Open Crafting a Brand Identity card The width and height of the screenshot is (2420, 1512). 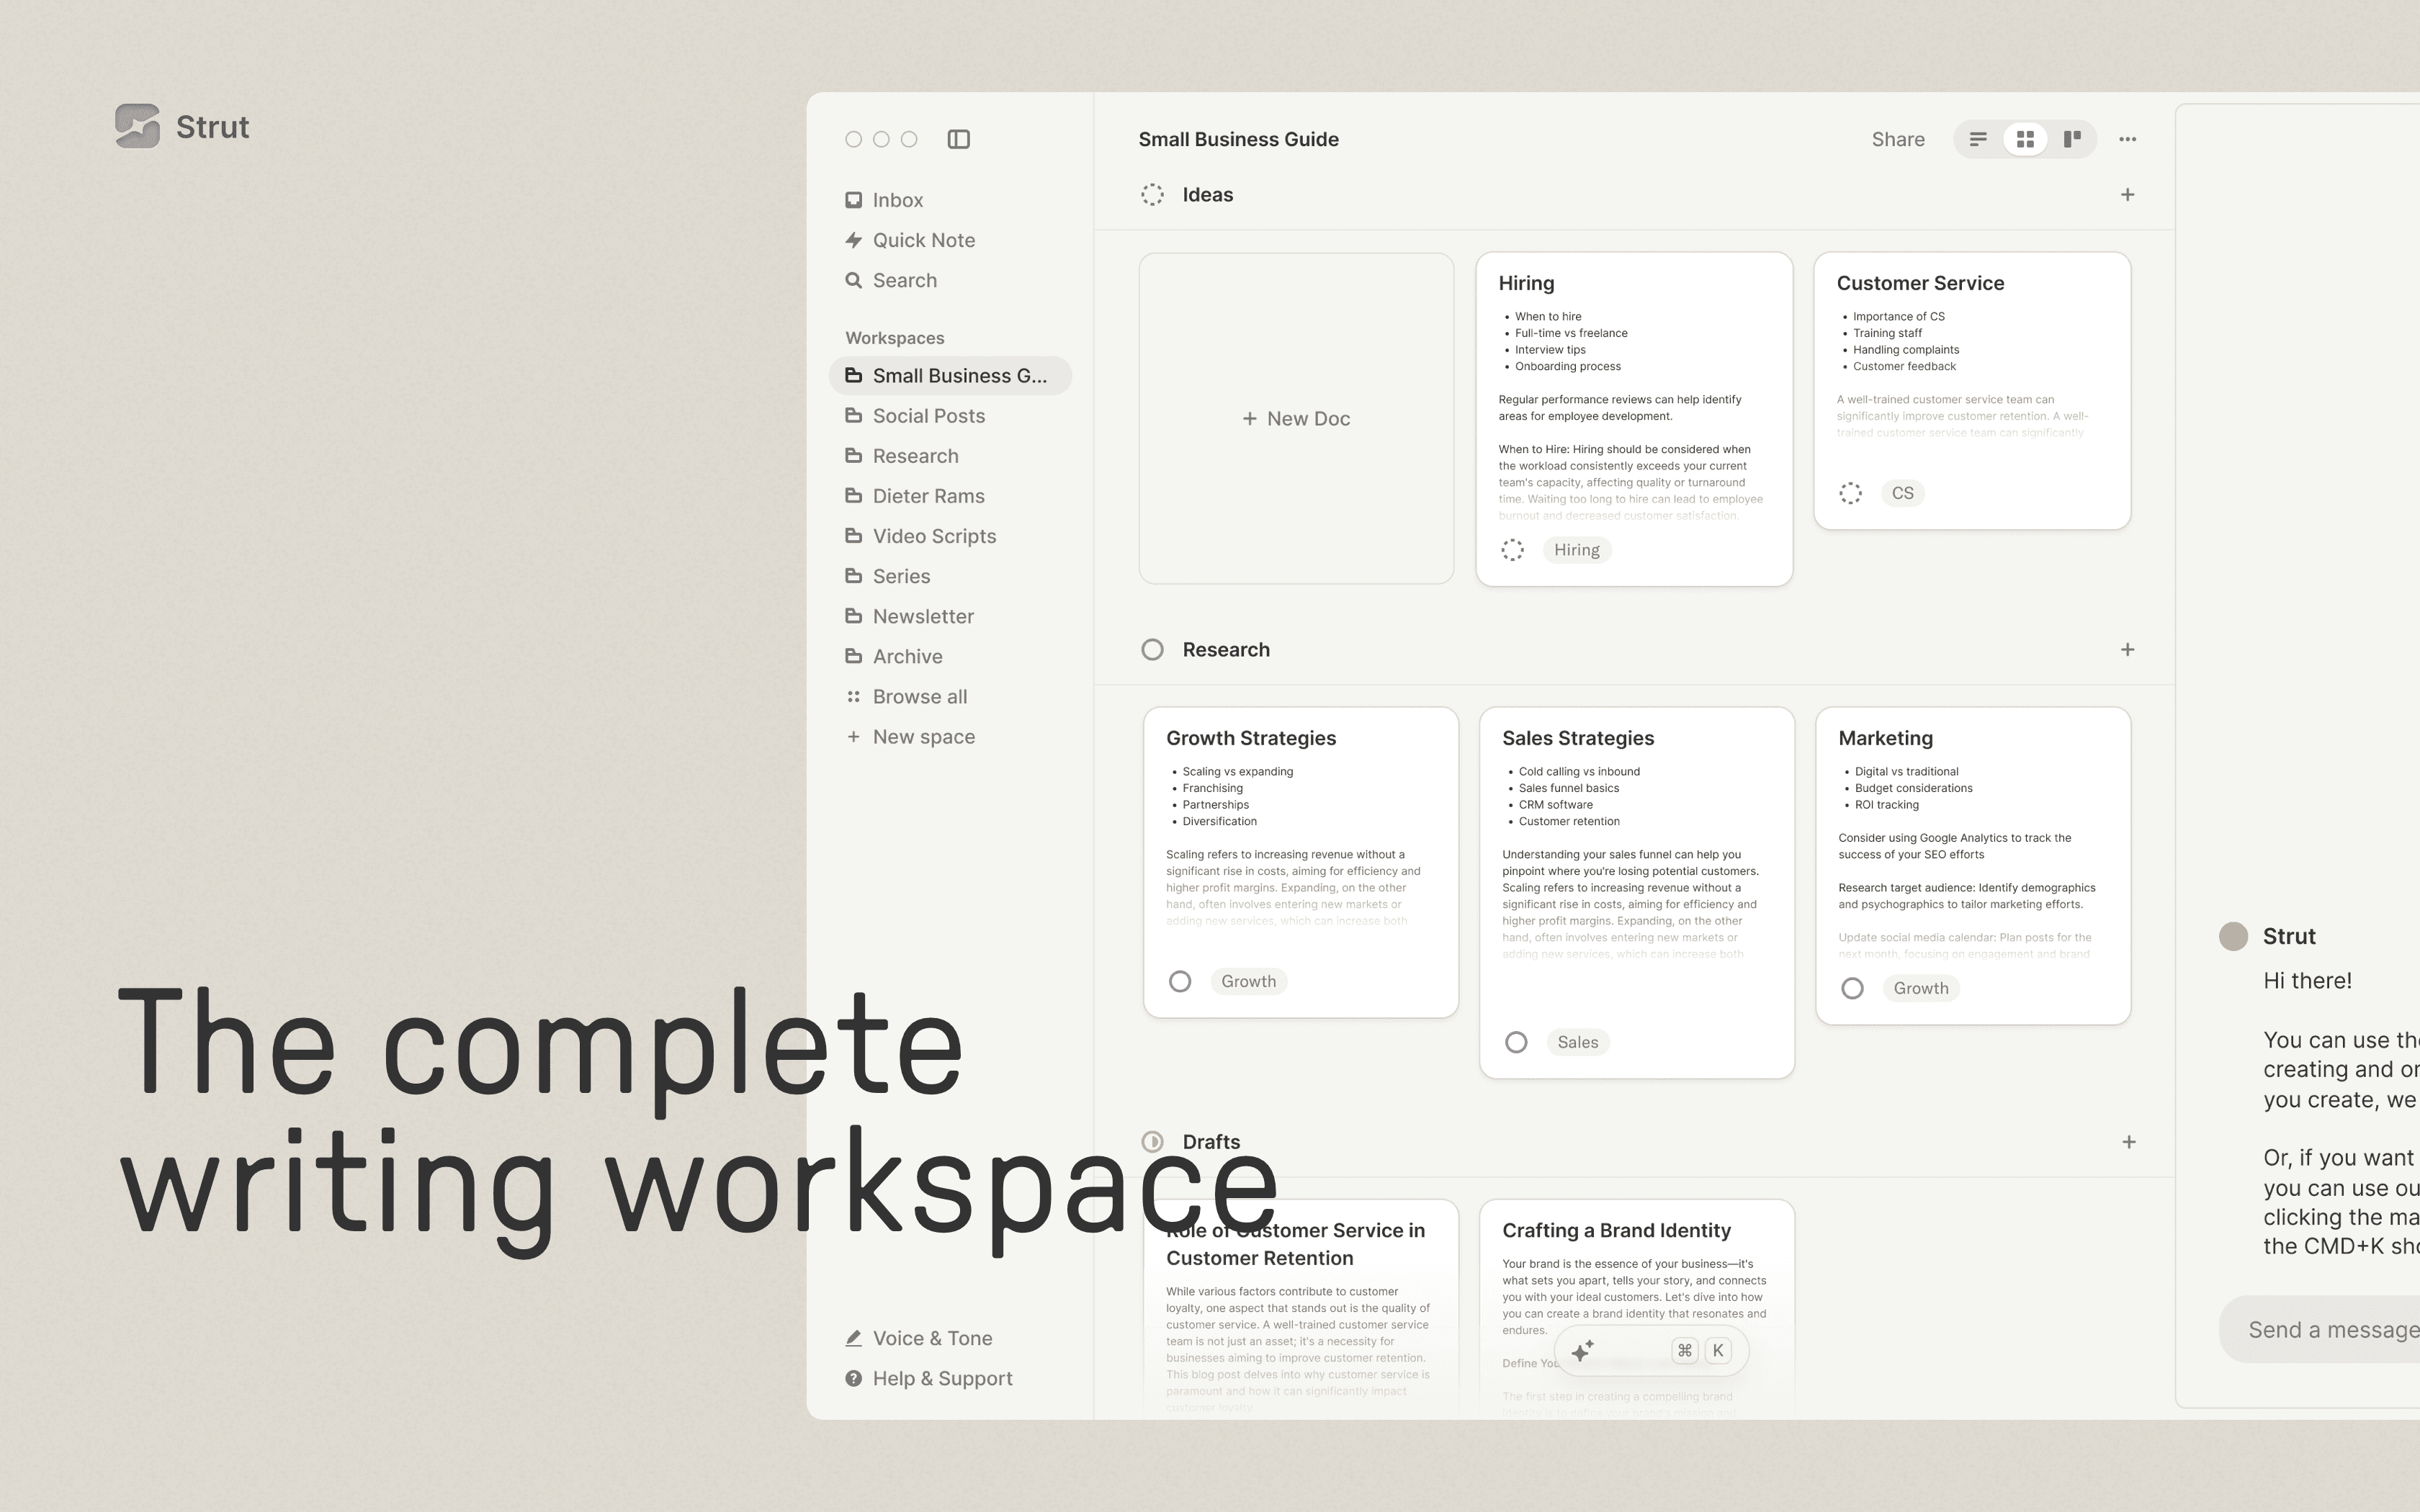[x=1637, y=1309]
